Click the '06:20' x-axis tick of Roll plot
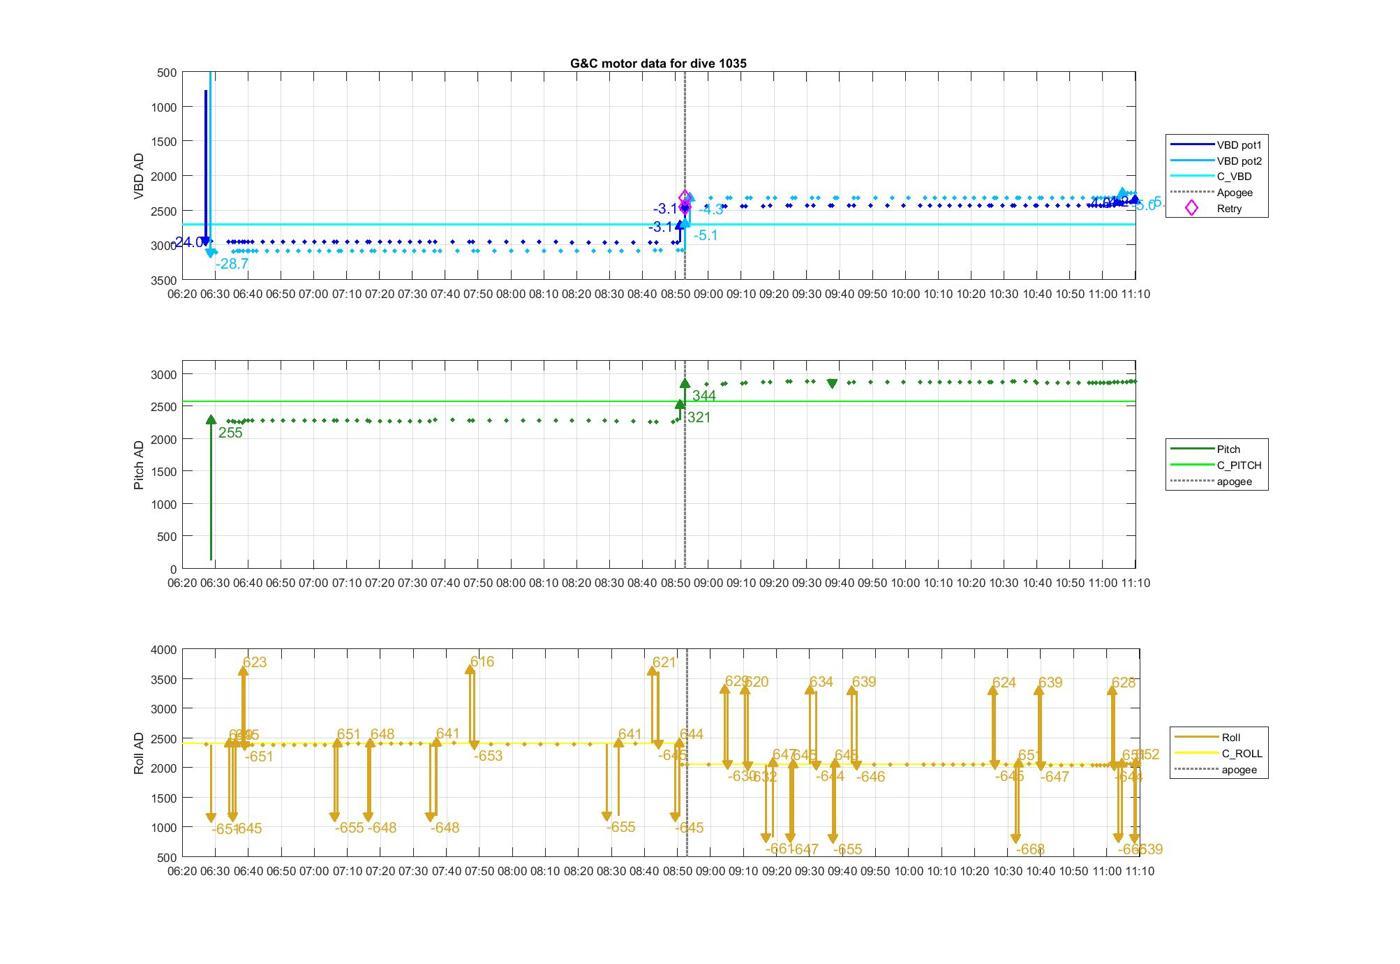The width and height of the screenshot is (1400, 964). pyautogui.click(x=182, y=871)
